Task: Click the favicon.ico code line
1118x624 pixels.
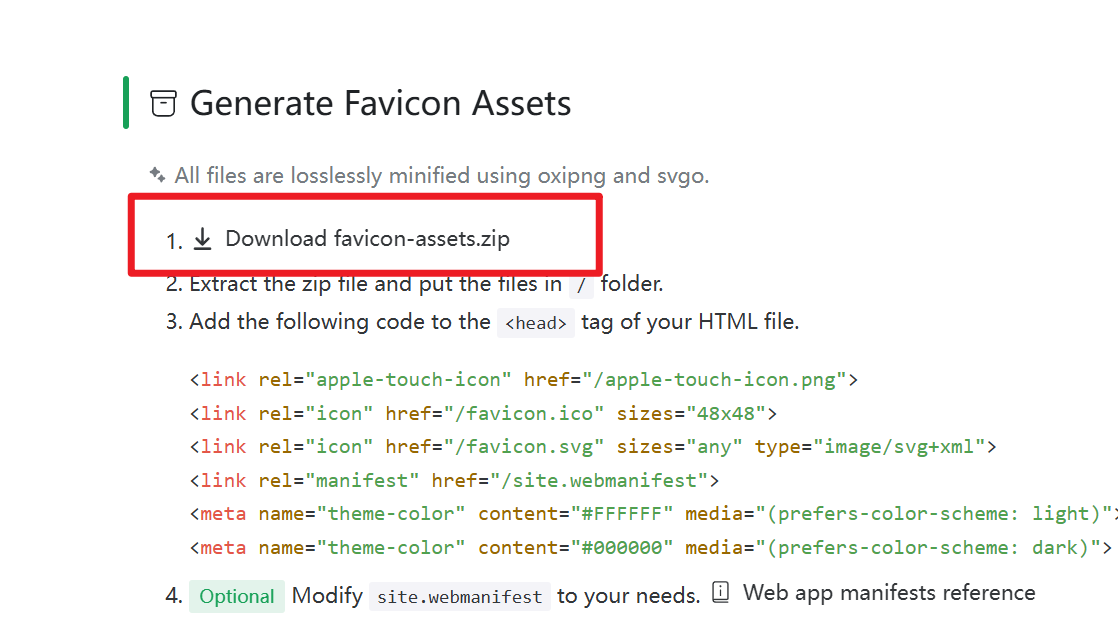Action: pyautogui.click(x=483, y=413)
